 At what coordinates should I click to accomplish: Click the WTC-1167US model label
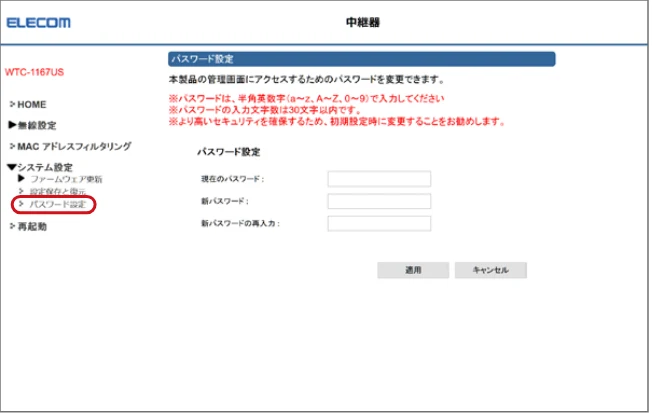[x=35, y=72]
